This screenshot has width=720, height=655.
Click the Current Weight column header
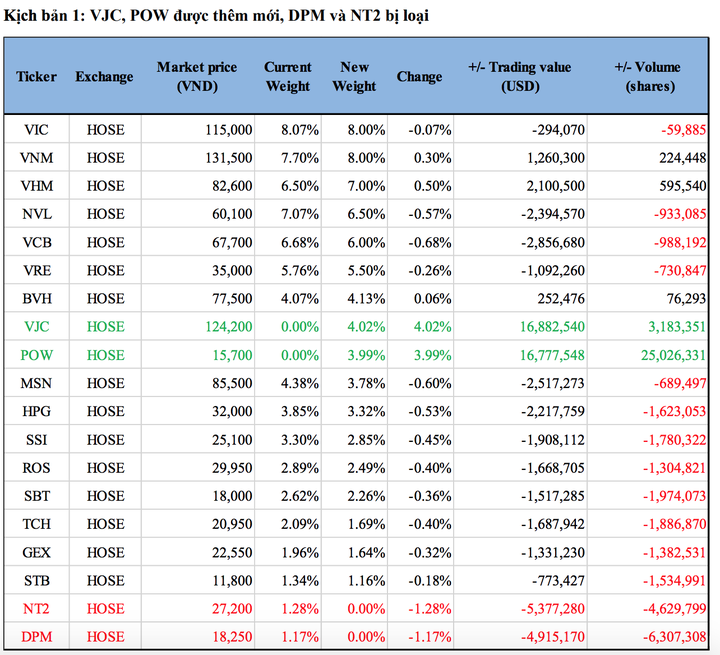coord(288,77)
